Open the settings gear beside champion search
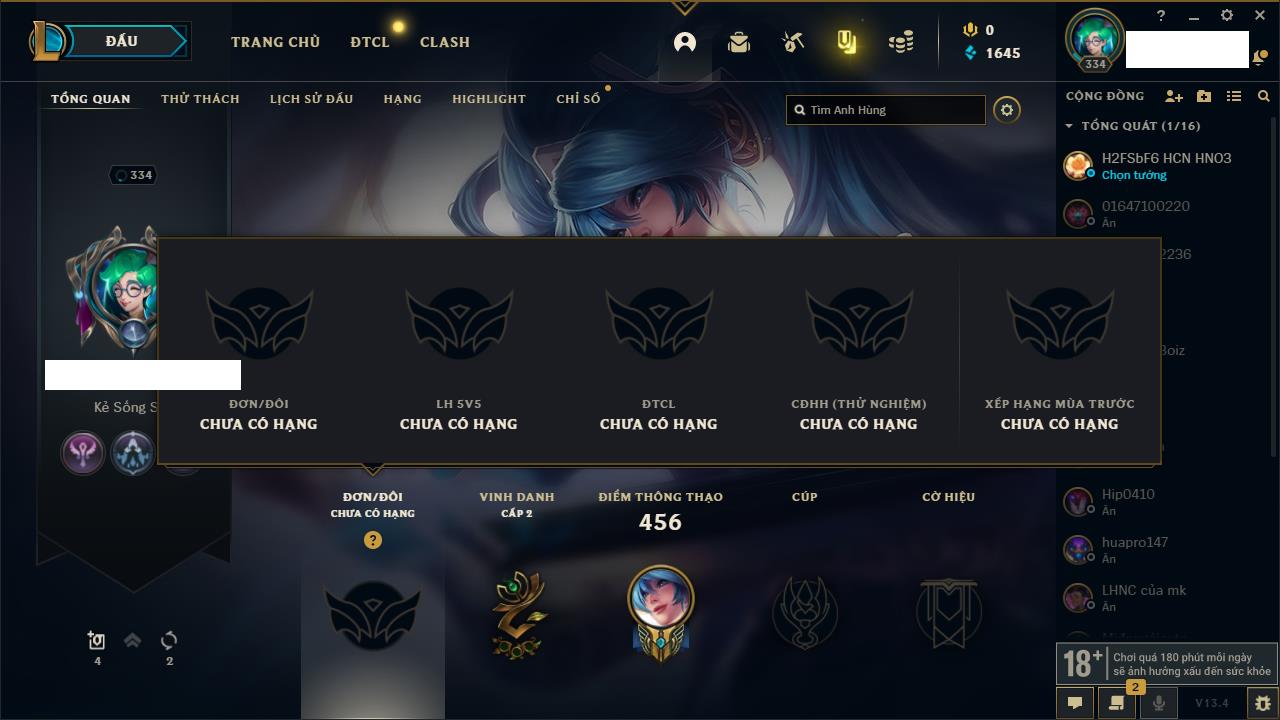 click(x=1007, y=110)
